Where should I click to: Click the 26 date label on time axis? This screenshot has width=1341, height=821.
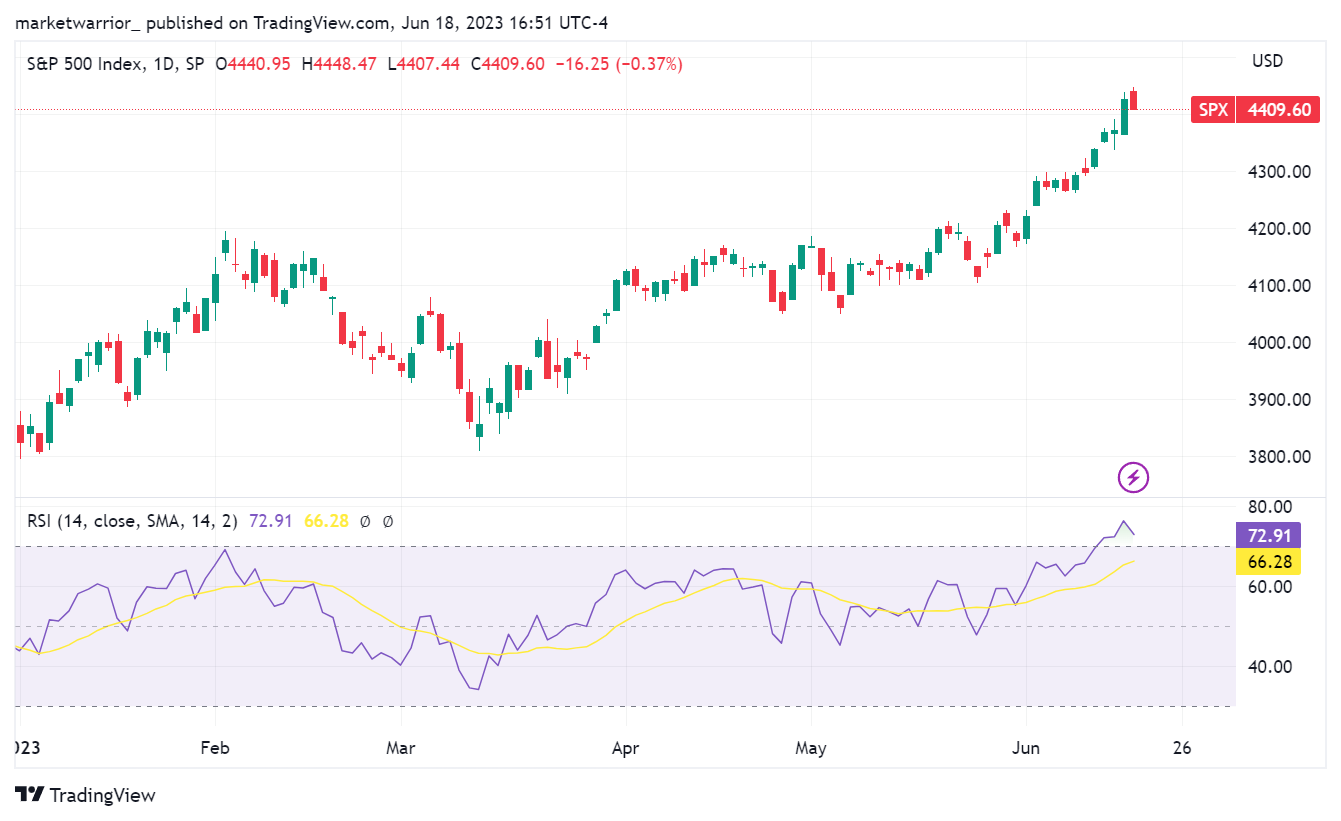[x=1182, y=748]
